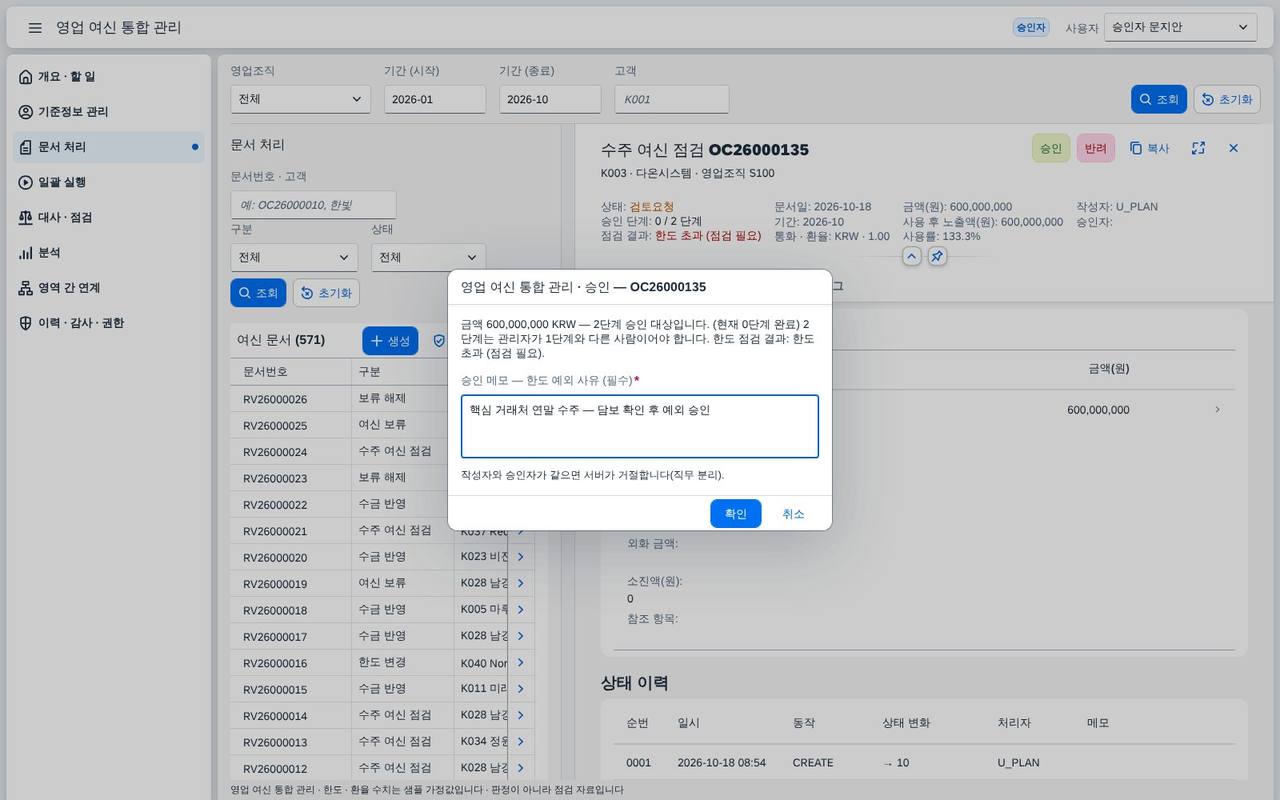Screen dimensions: 1280x800
Task: Open the 영업조직 전체 dropdown
Action: coord(300,99)
